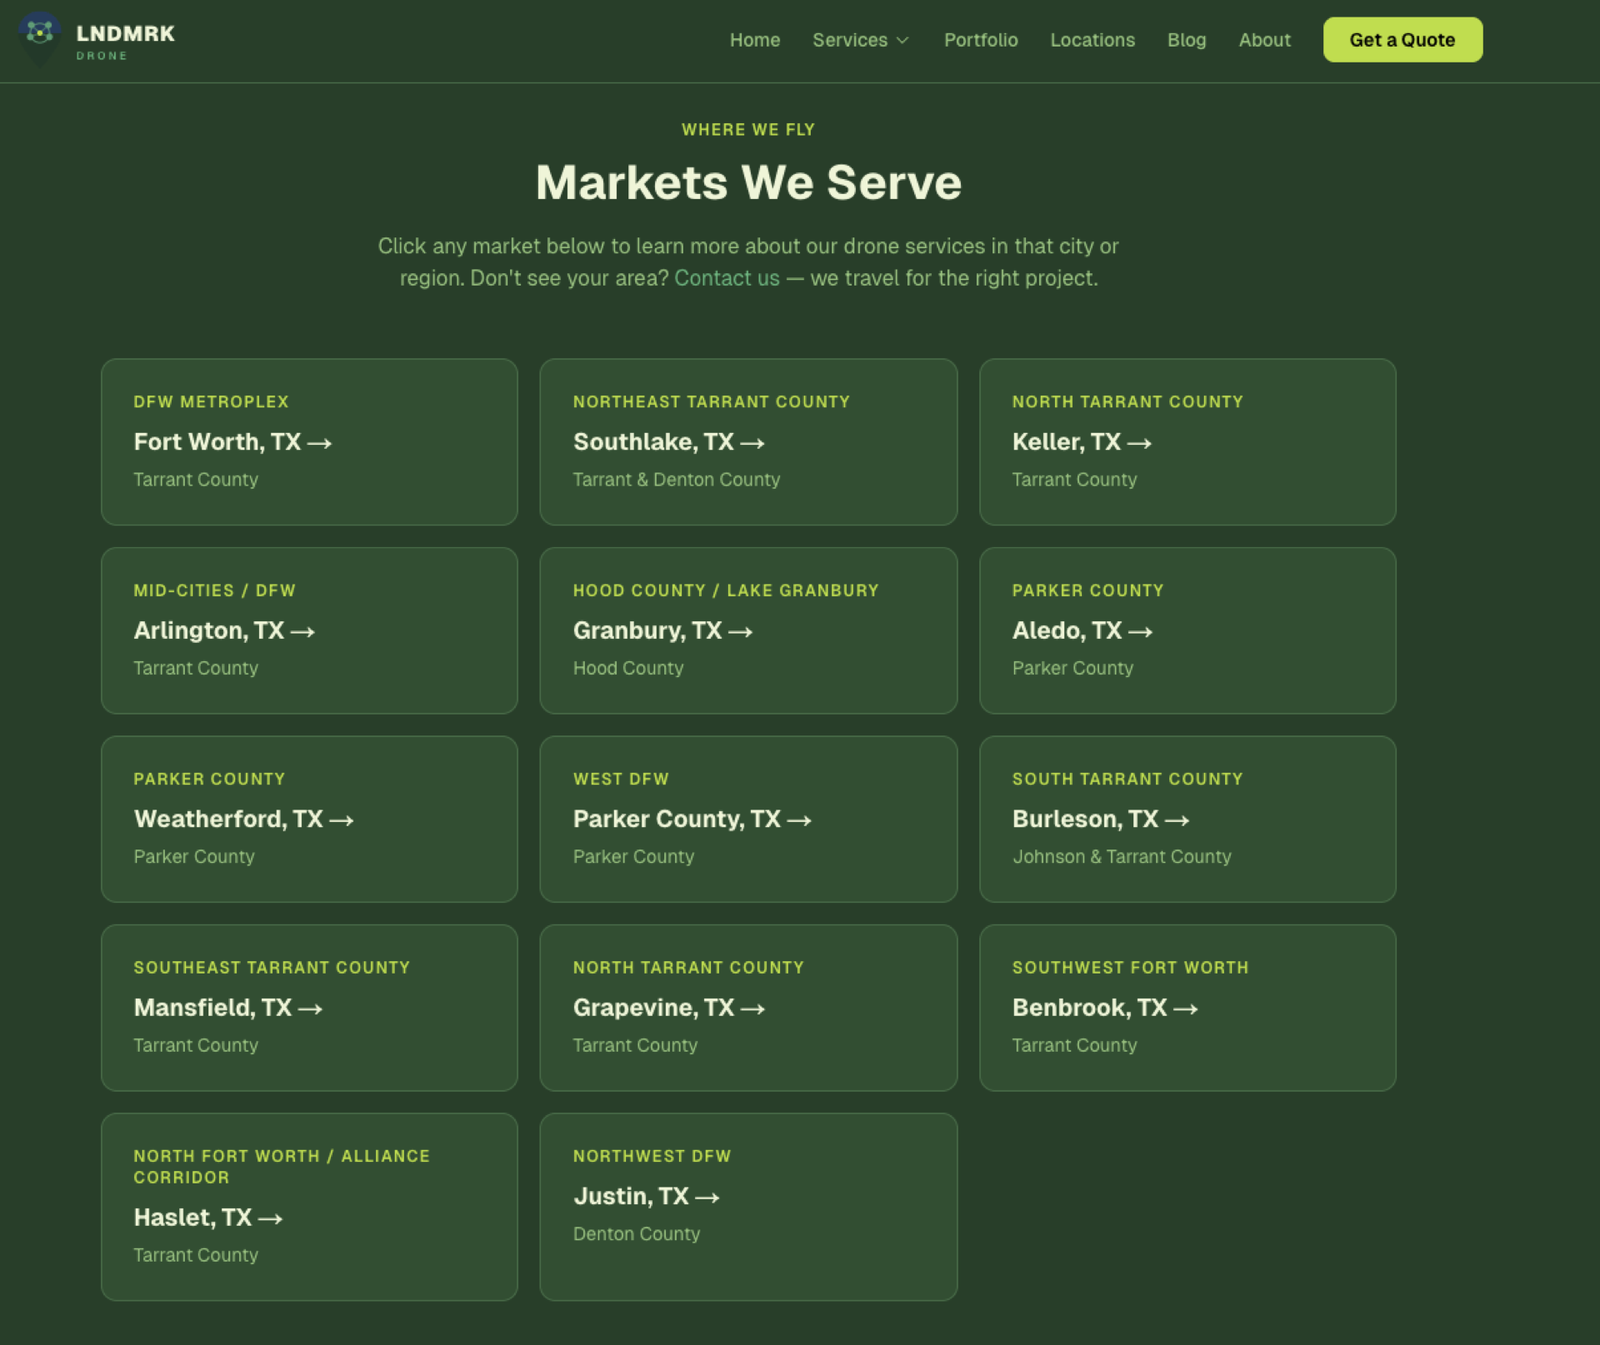Click the arrow beside Southlake, TX
Screen dimensions: 1600x1345
tap(753, 442)
